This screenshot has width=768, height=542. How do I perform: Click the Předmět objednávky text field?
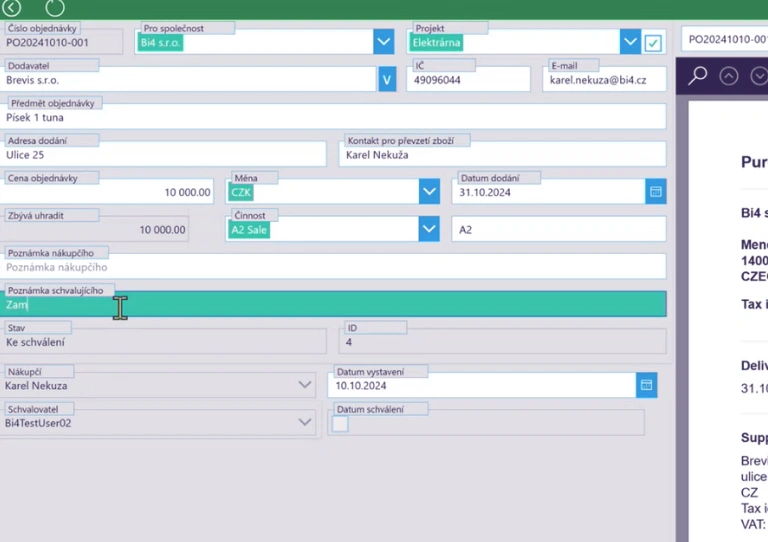coord(335,118)
